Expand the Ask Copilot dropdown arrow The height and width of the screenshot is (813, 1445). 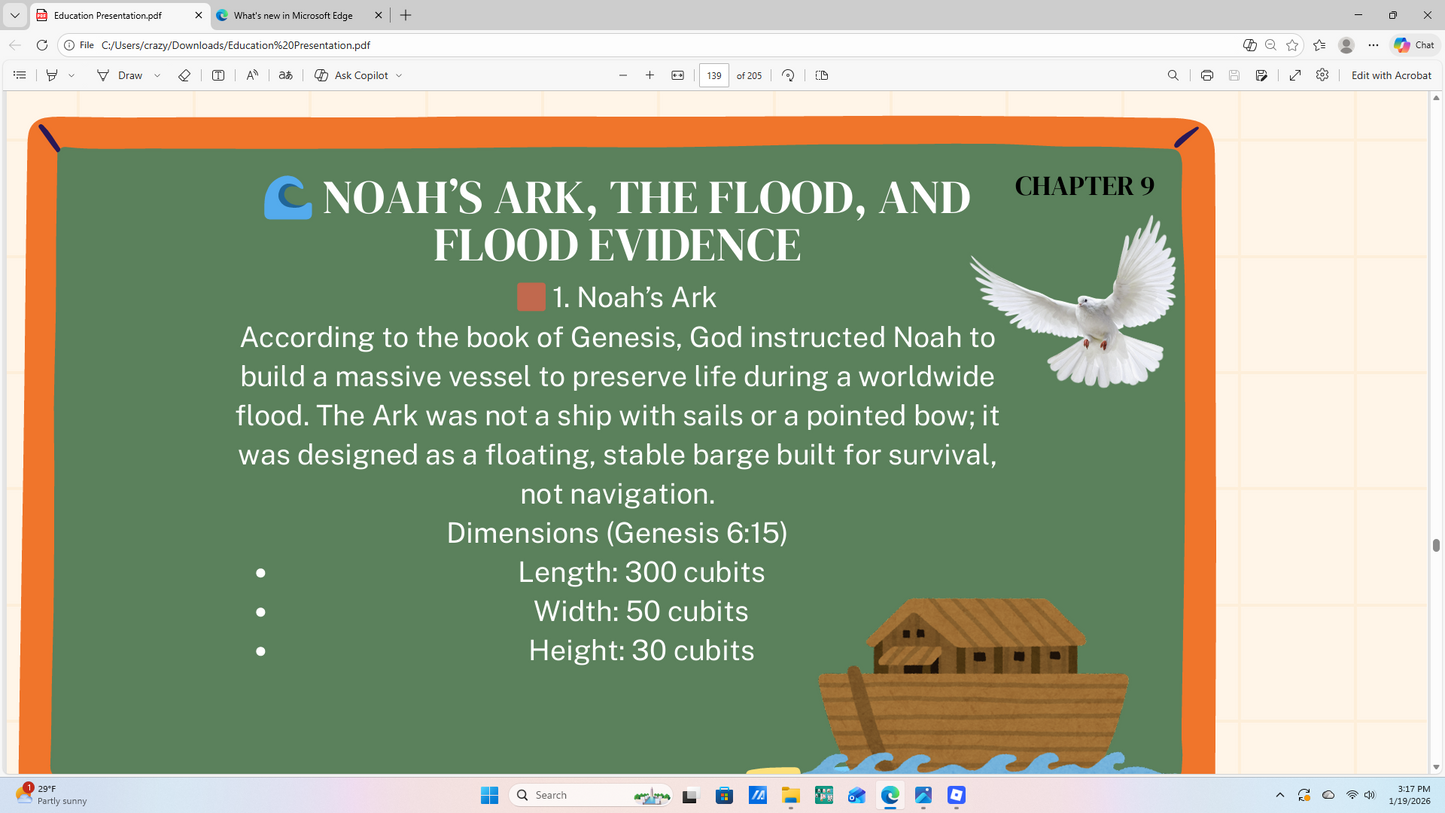pos(399,75)
